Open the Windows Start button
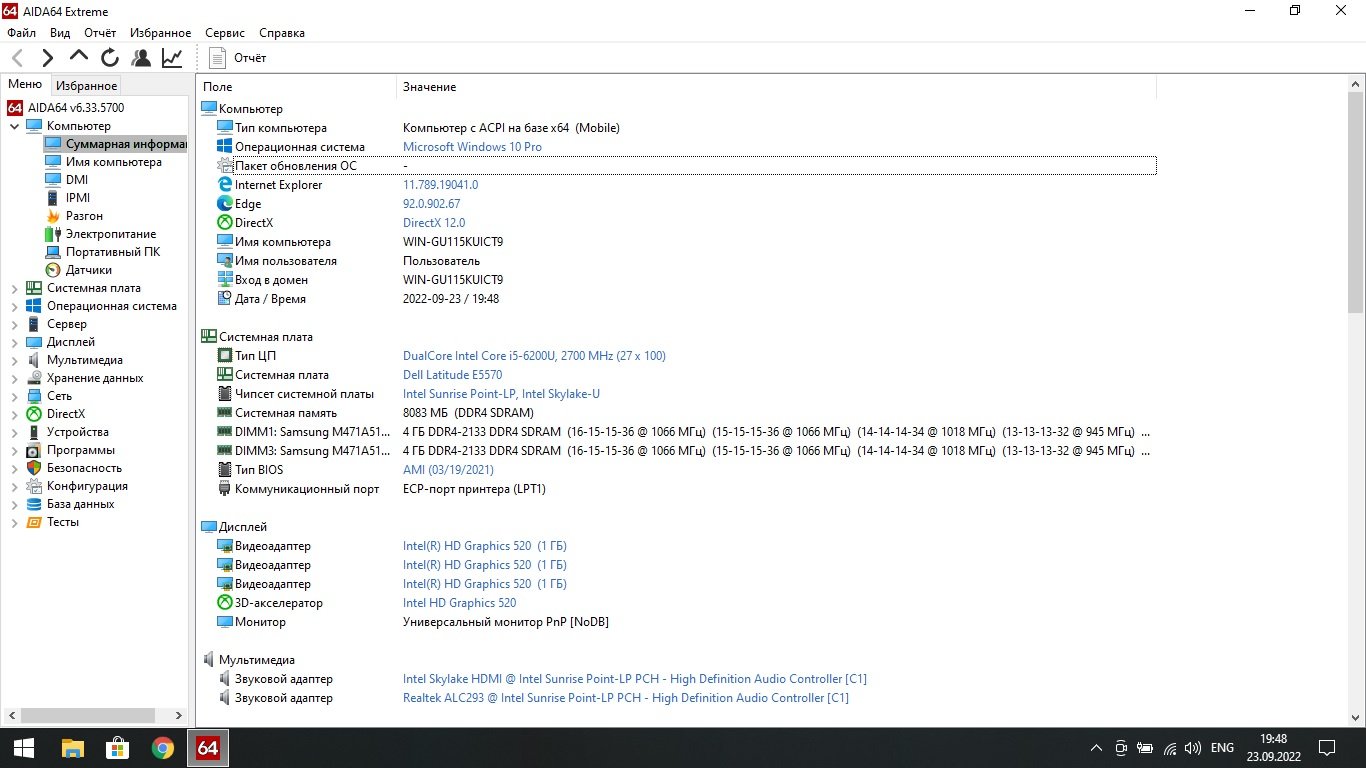The height and width of the screenshot is (768, 1366). point(24,747)
